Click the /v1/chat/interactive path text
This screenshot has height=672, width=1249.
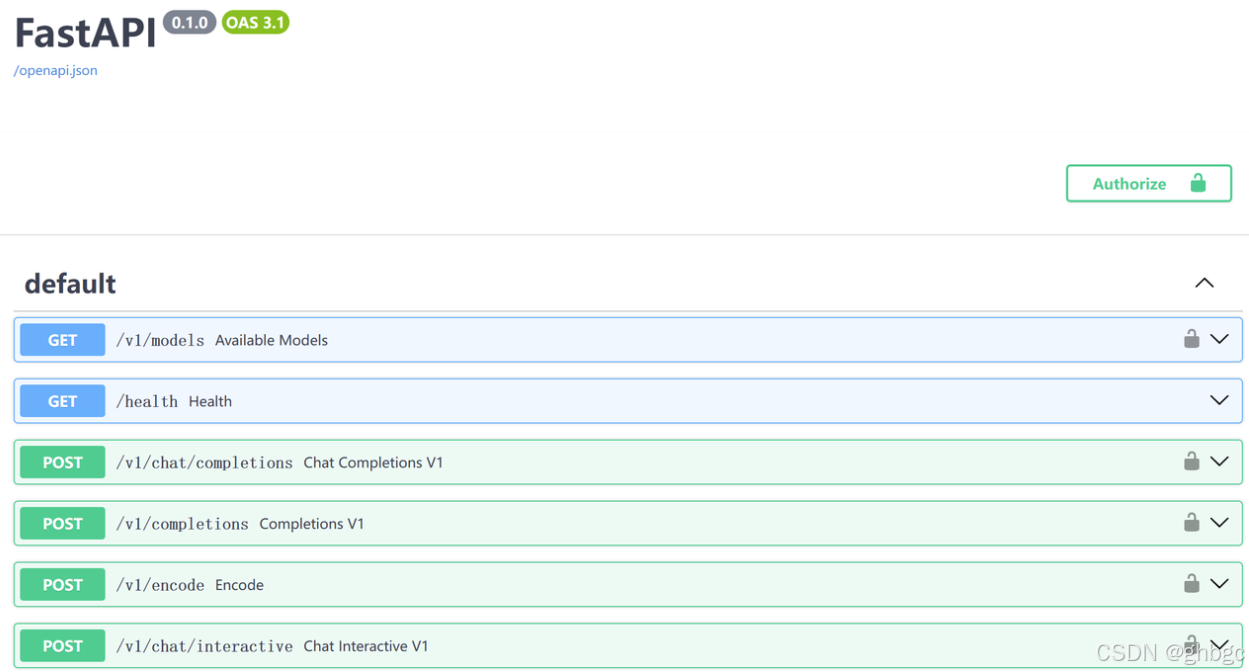pos(204,645)
